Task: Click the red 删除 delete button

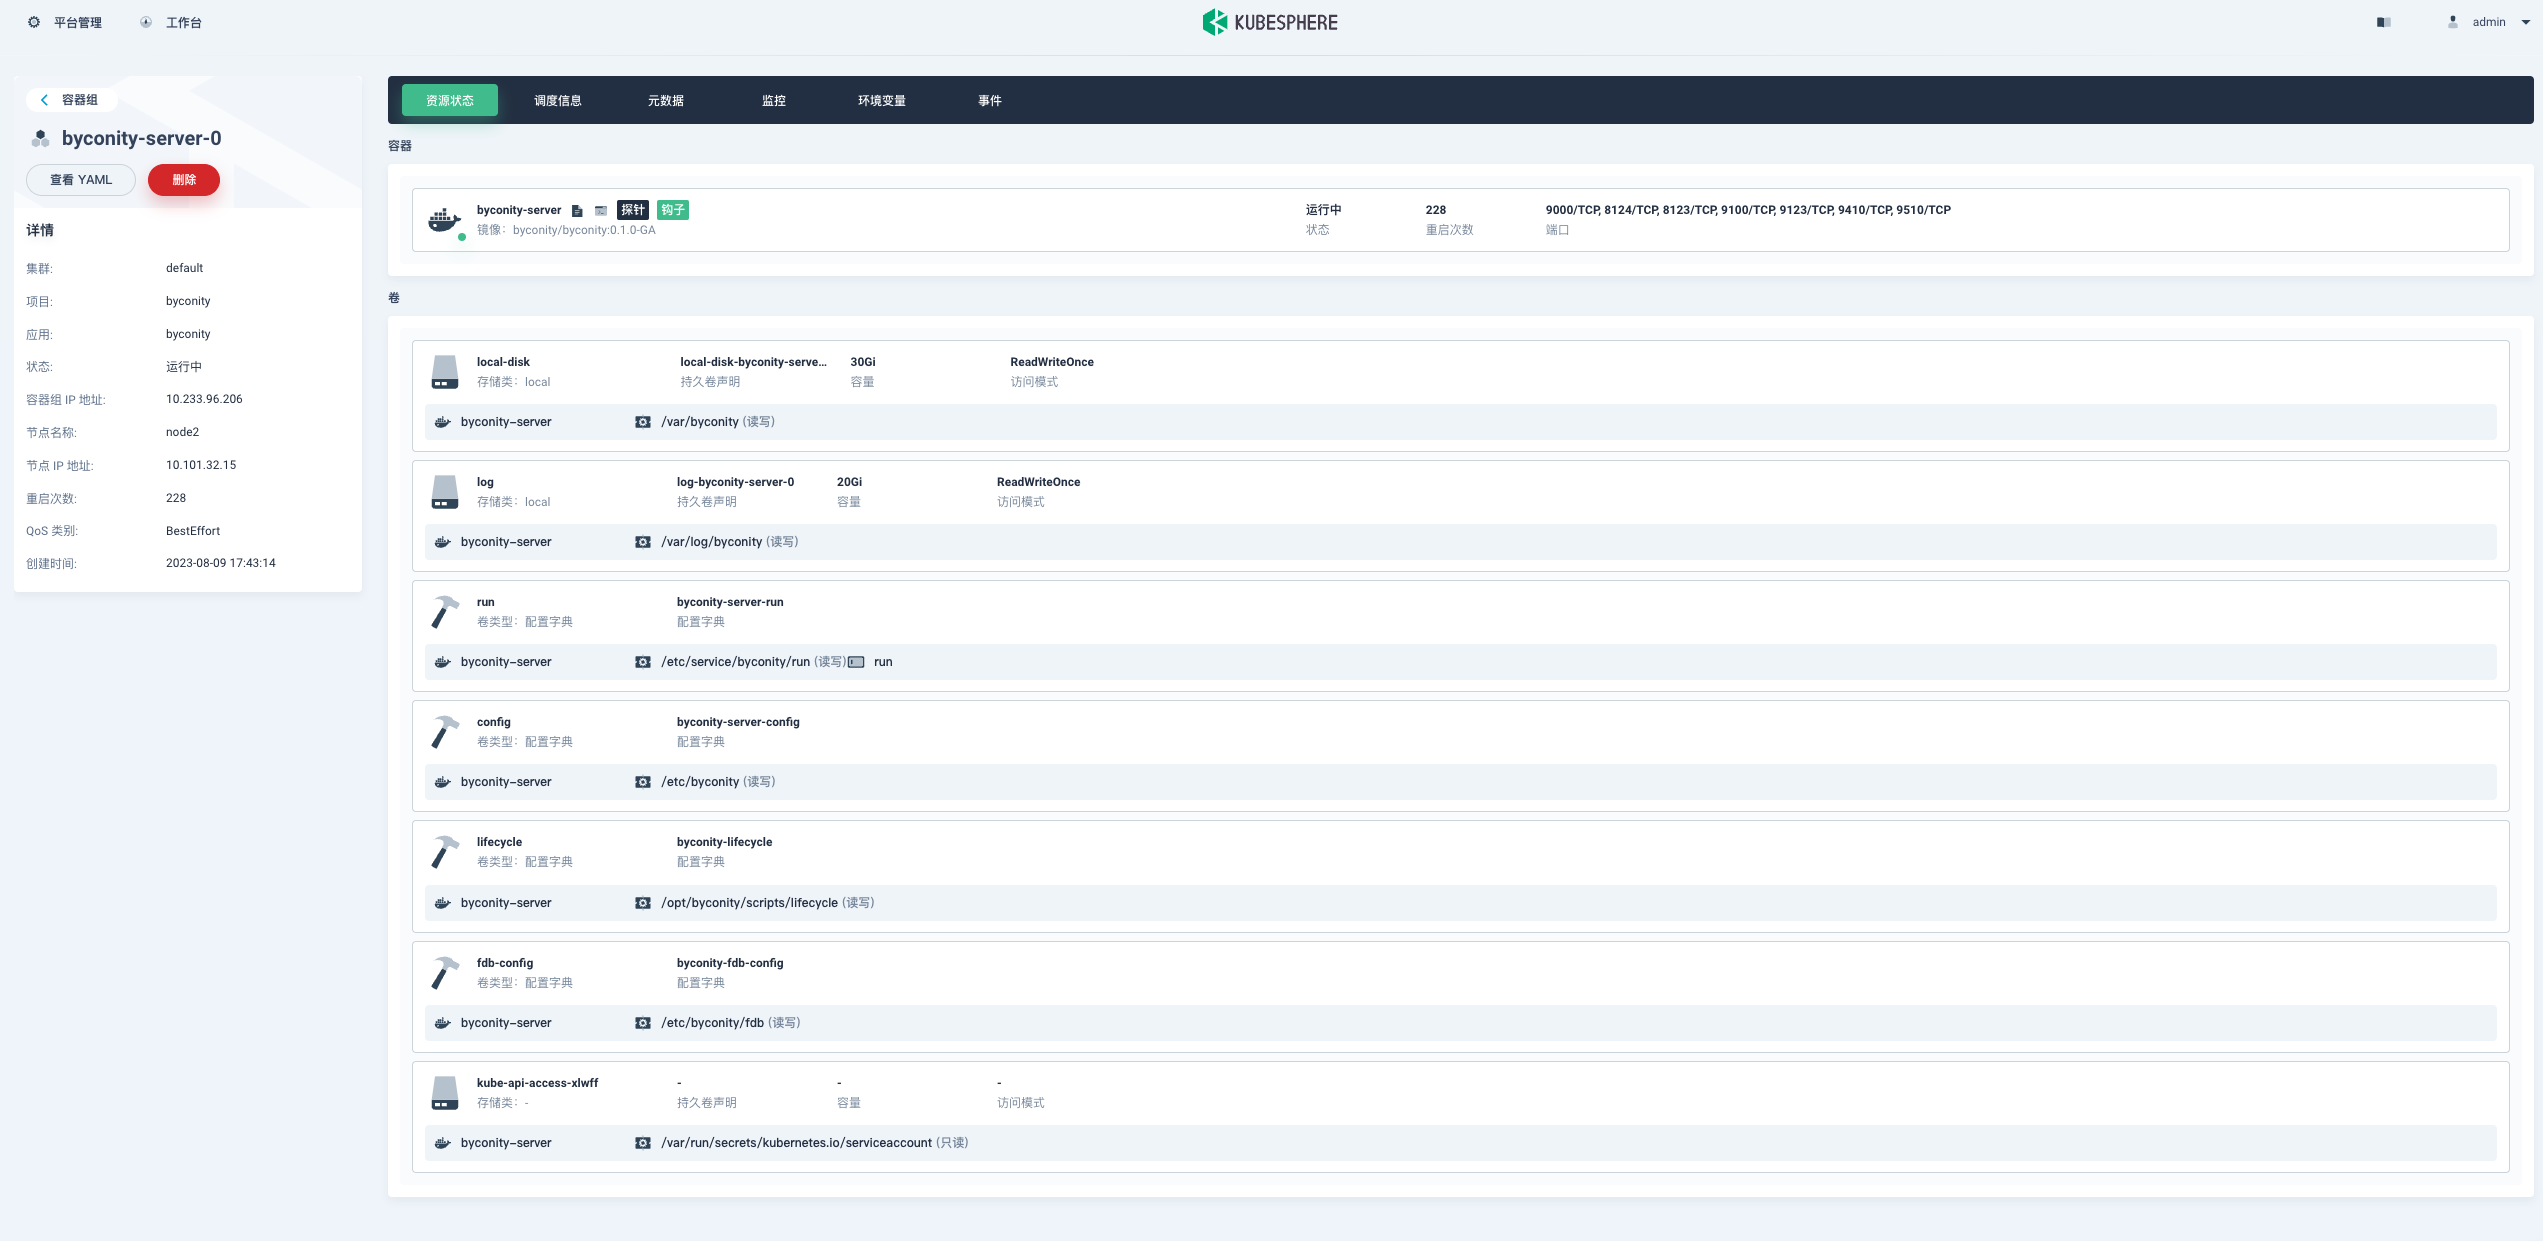Action: click(184, 180)
